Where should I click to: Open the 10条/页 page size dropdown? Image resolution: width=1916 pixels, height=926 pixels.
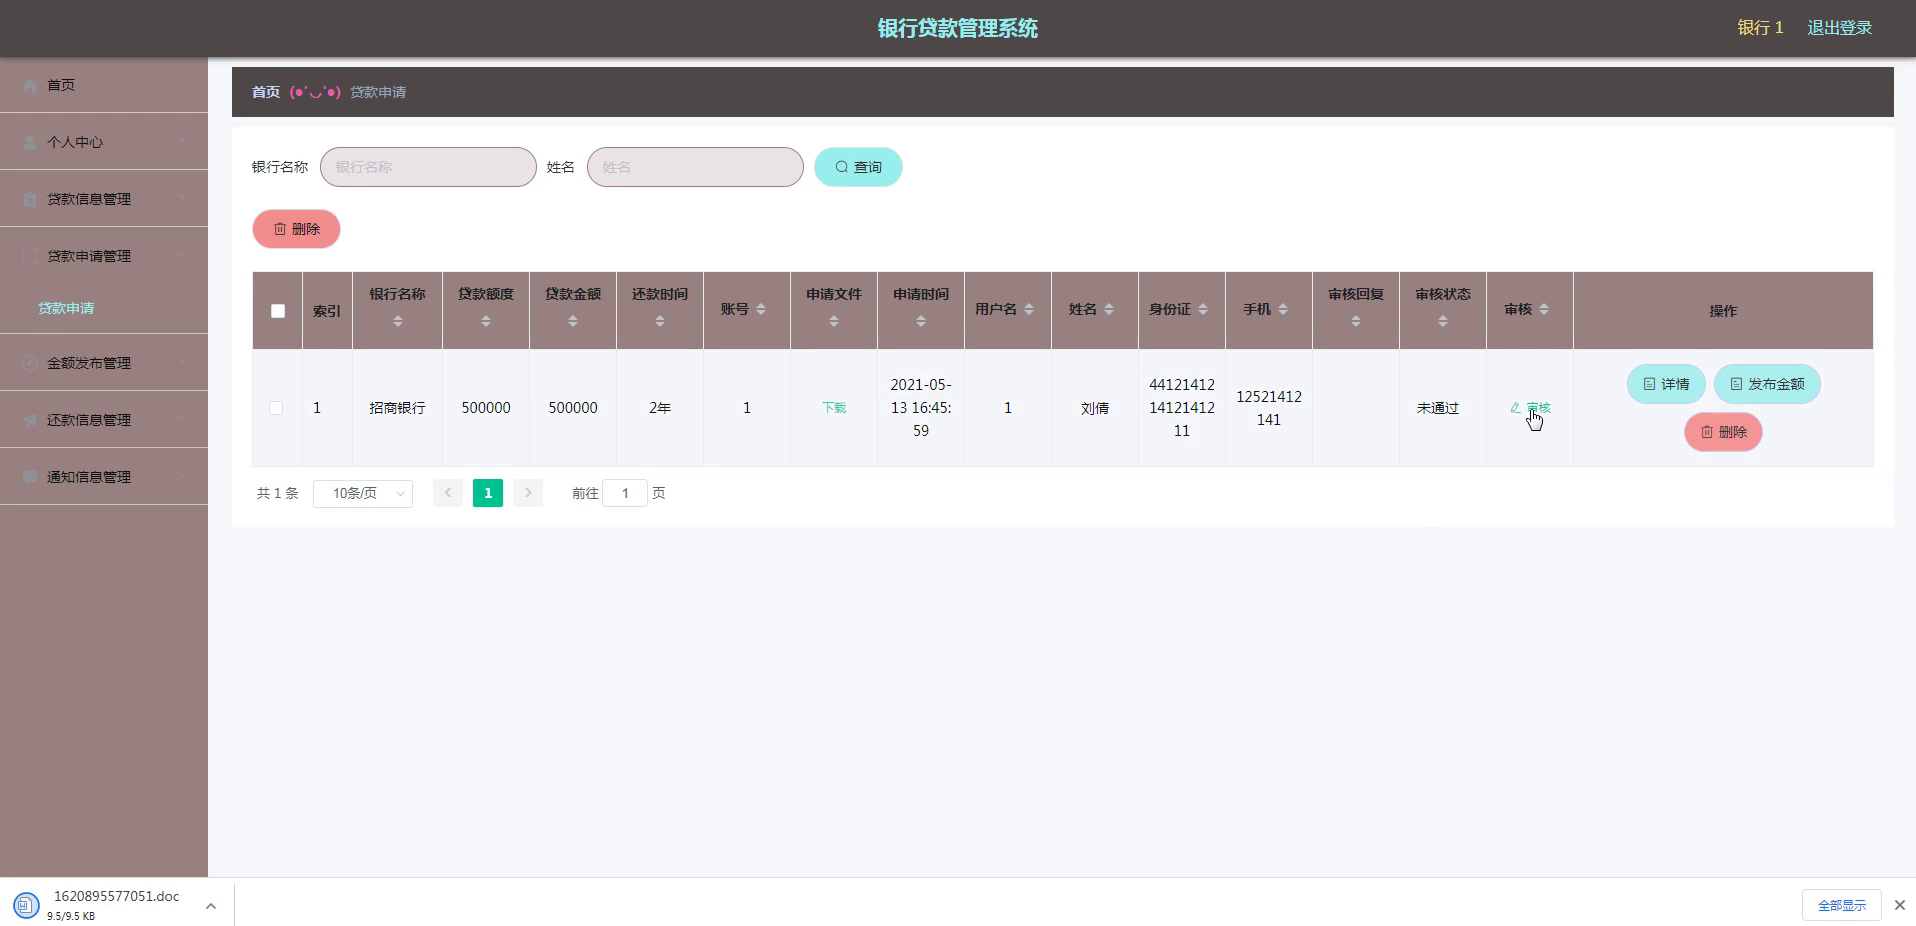pos(363,493)
